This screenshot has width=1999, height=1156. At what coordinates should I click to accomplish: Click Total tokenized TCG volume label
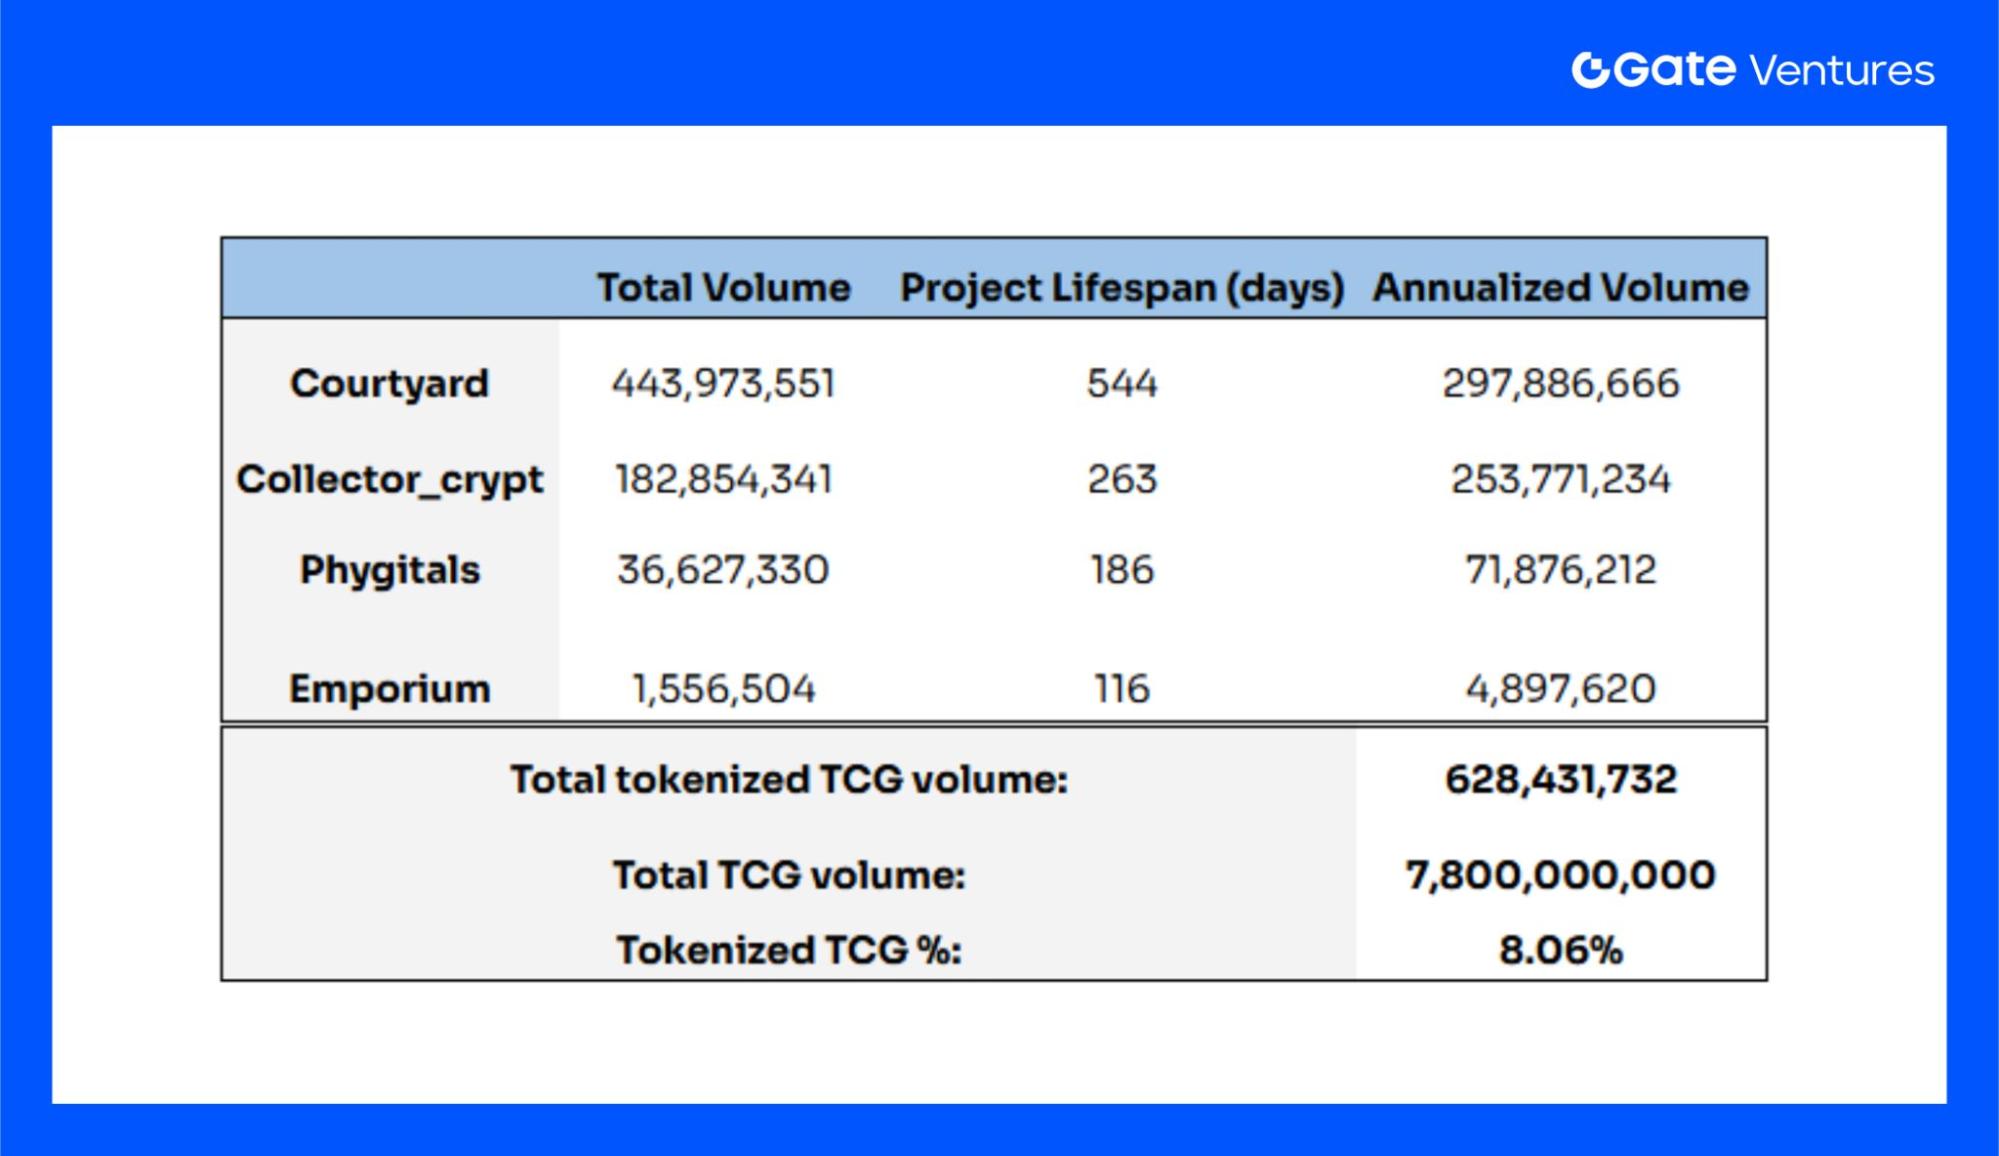(789, 780)
